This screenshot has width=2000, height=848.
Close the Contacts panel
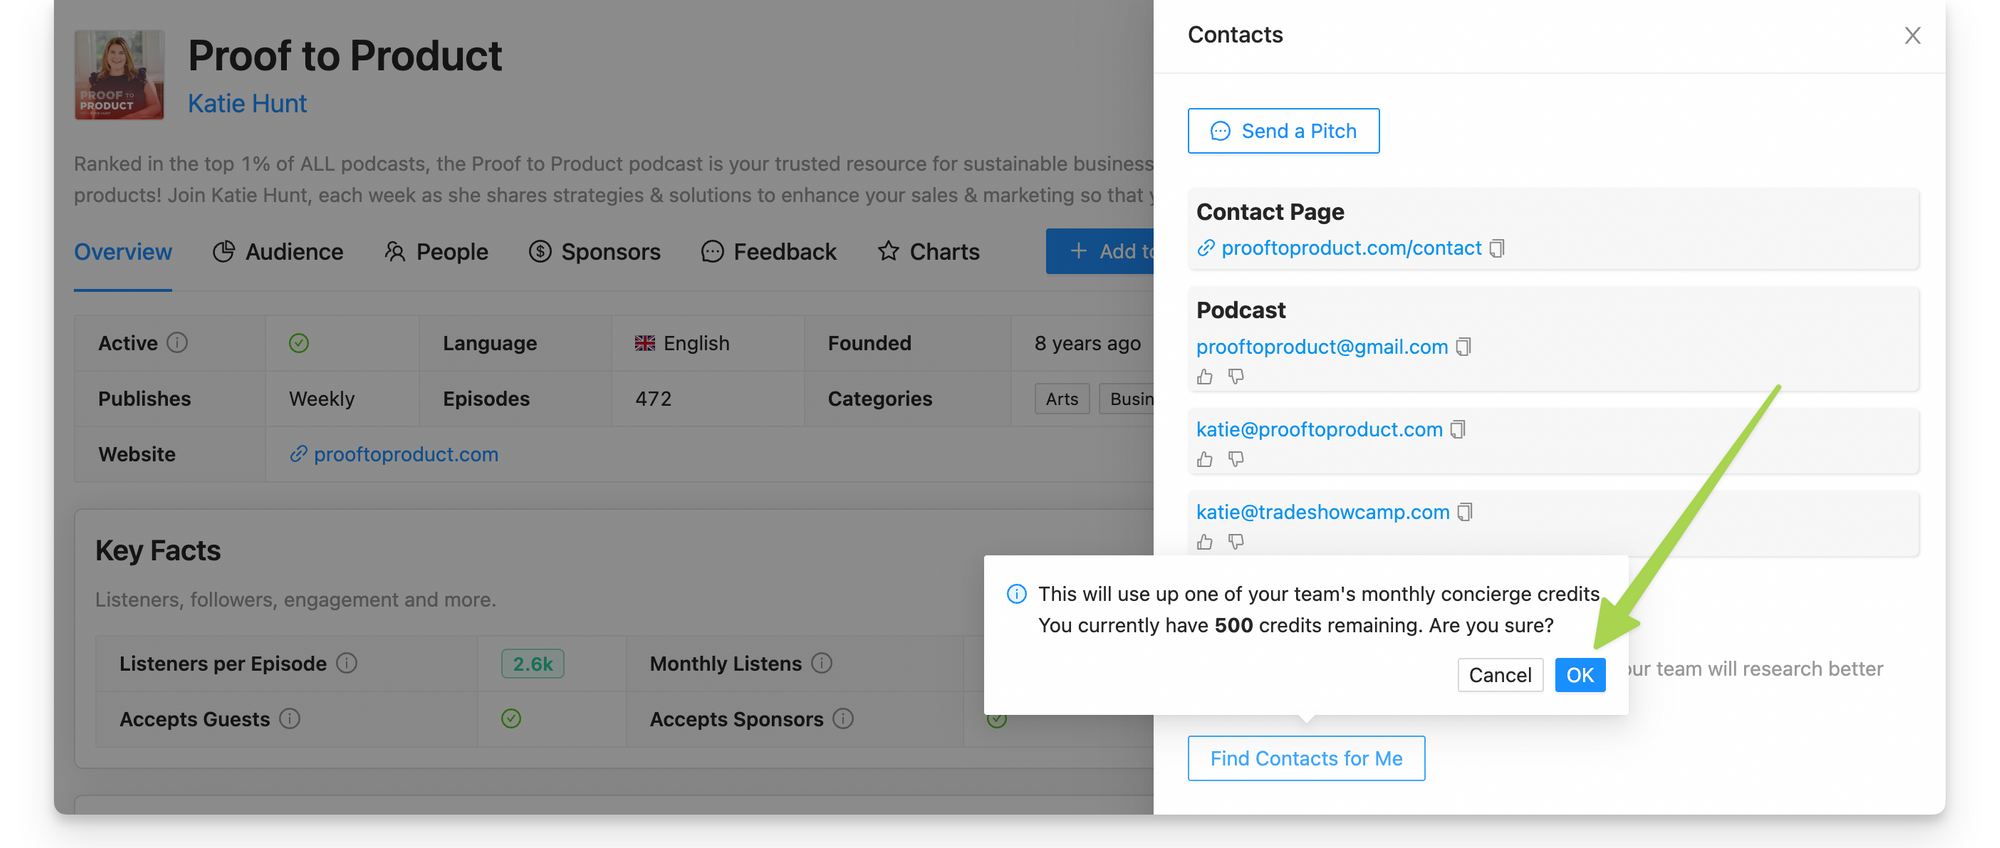(x=1912, y=35)
